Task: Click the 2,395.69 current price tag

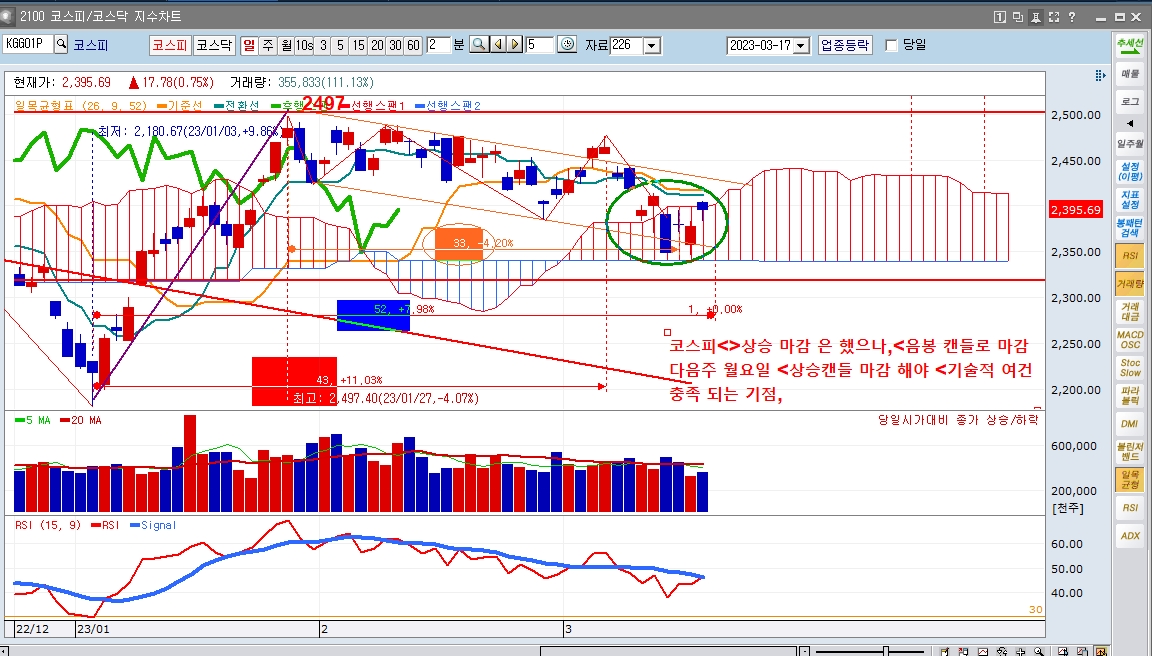Action: (x=1076, y=209)
